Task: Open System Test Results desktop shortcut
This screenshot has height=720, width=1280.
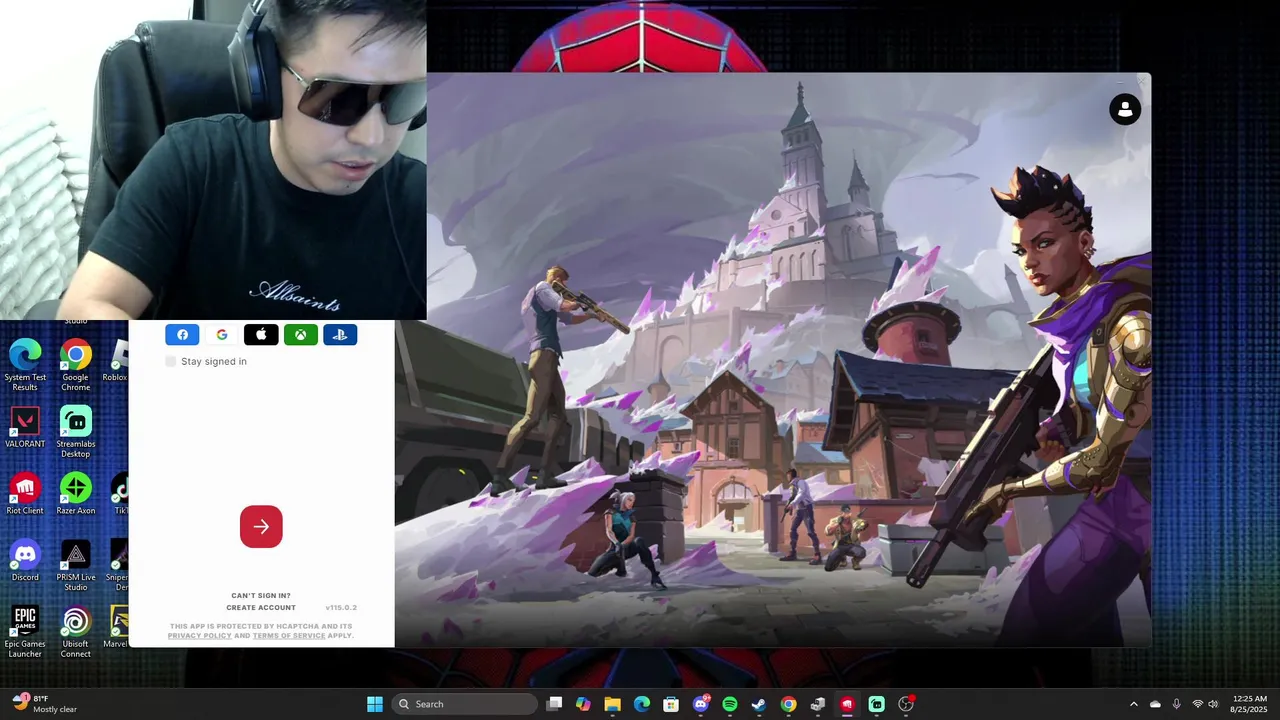Action: (x=25, y=365)
